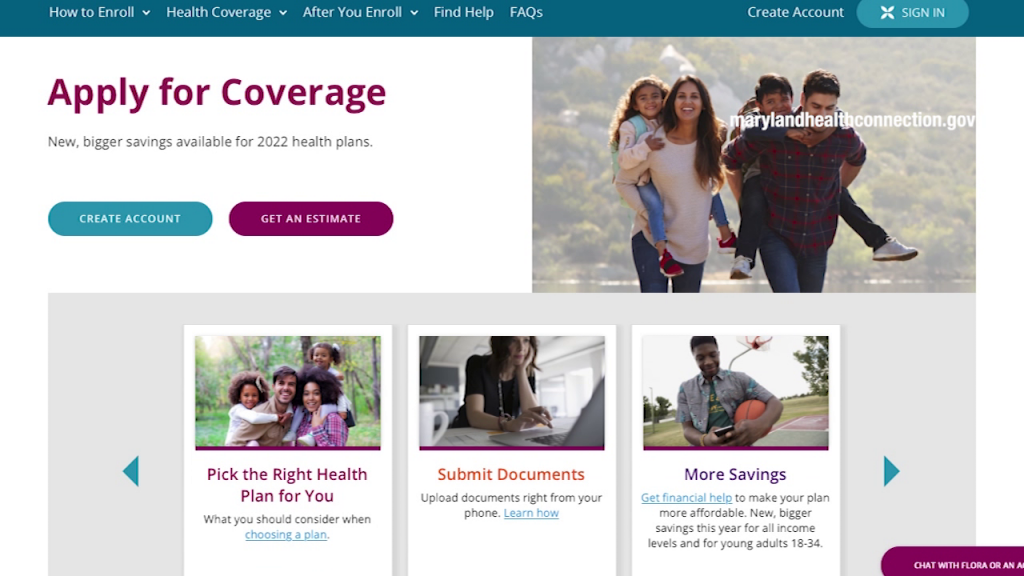Click the Submit Documents card heading
Image resolution: width=1024 pixels, height=576 pixels.
coord(511,474)
